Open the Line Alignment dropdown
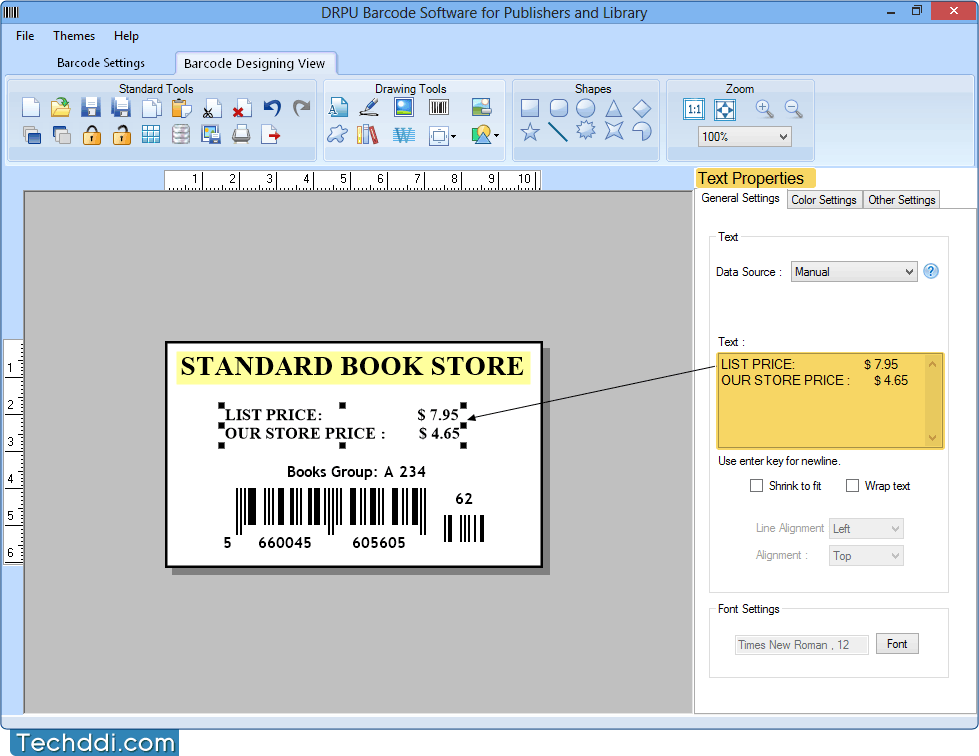Image resolution: width=979 pixels, height=756 pixels. click(x=866, y=529)
